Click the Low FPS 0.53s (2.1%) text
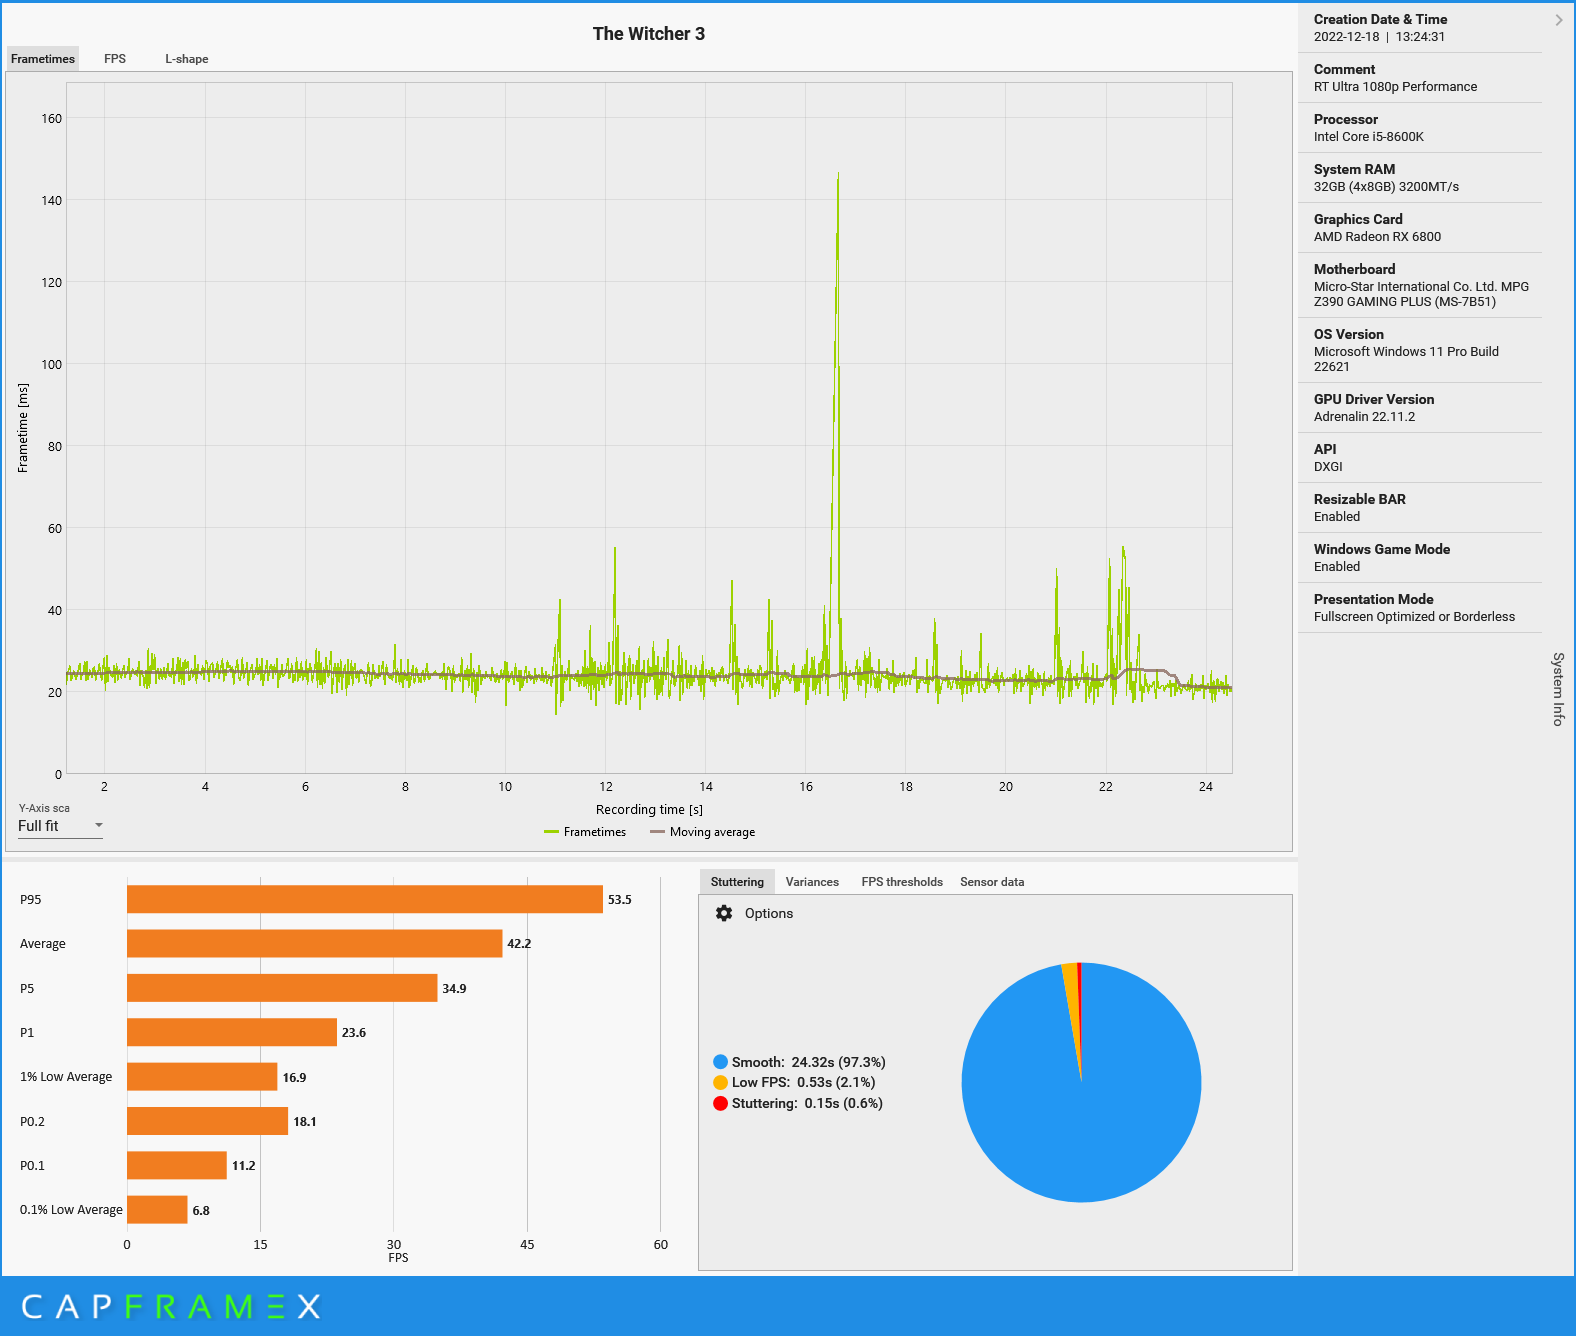Viewport: 1576px width, 1336px height. [x=803, y=1082]
